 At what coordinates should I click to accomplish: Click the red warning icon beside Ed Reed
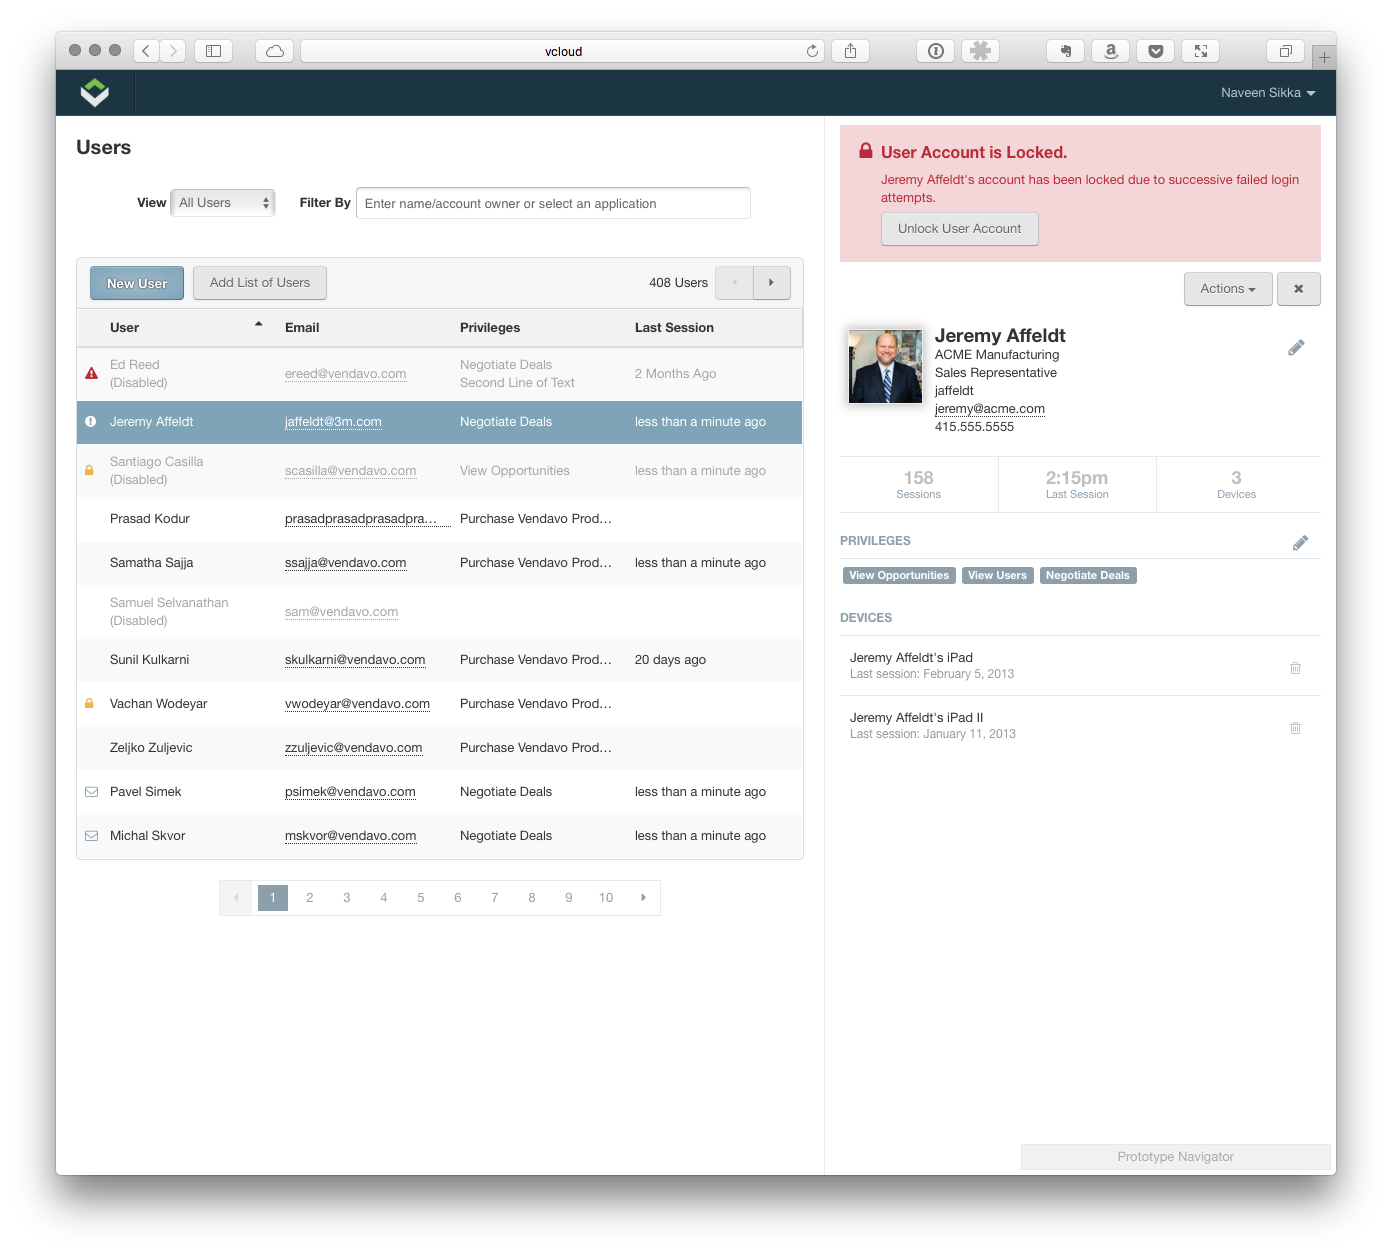point(91,374)
